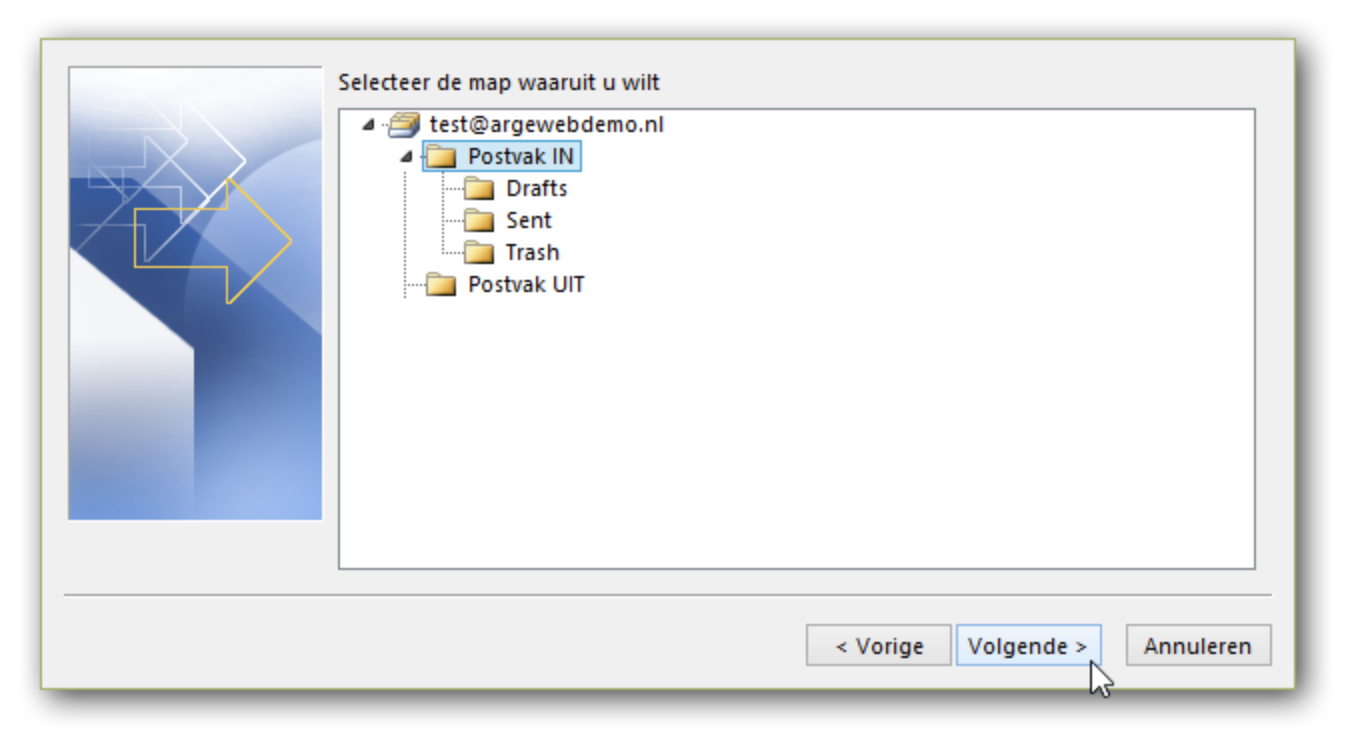Select the test@argewebdemo.nl account label
Viewport: 1364px width, 740px height.
[x=547, y=125]
